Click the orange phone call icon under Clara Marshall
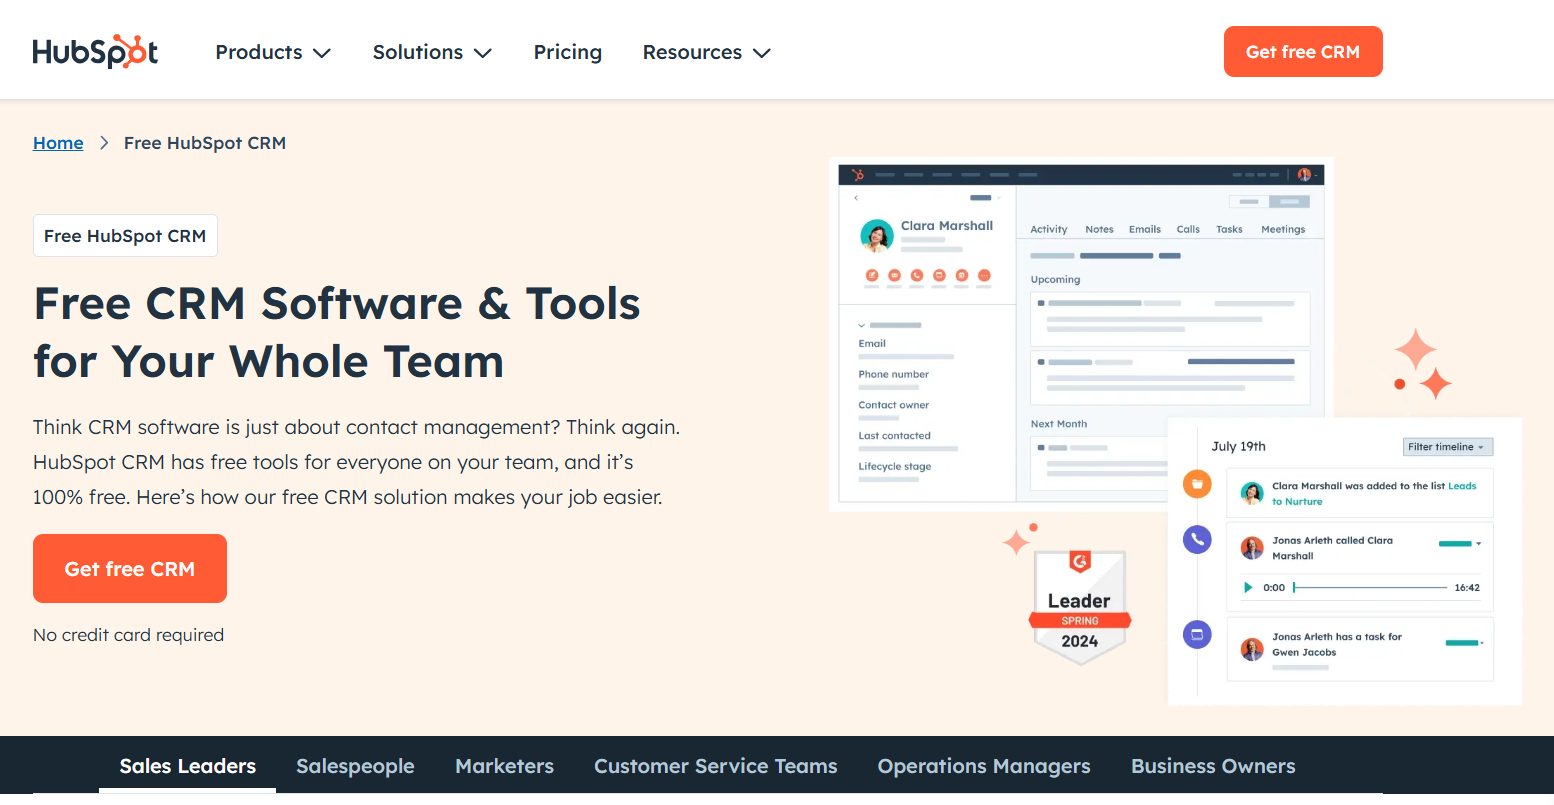This screenshot has width=1554, height=805. pos(917,275)
